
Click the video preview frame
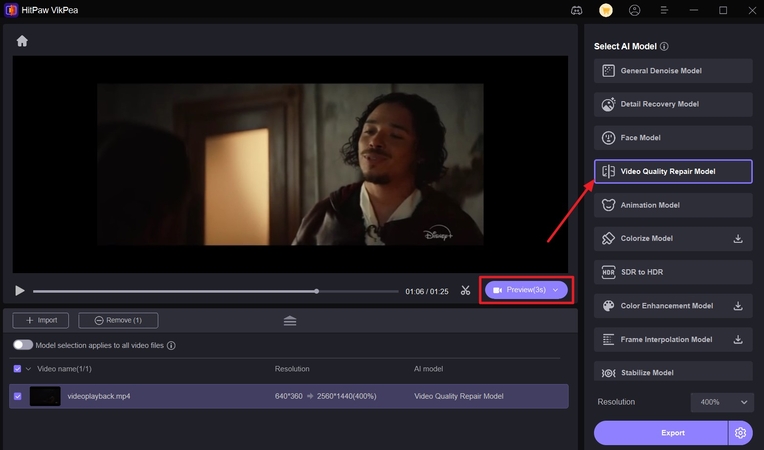click(x=290, y=164)
